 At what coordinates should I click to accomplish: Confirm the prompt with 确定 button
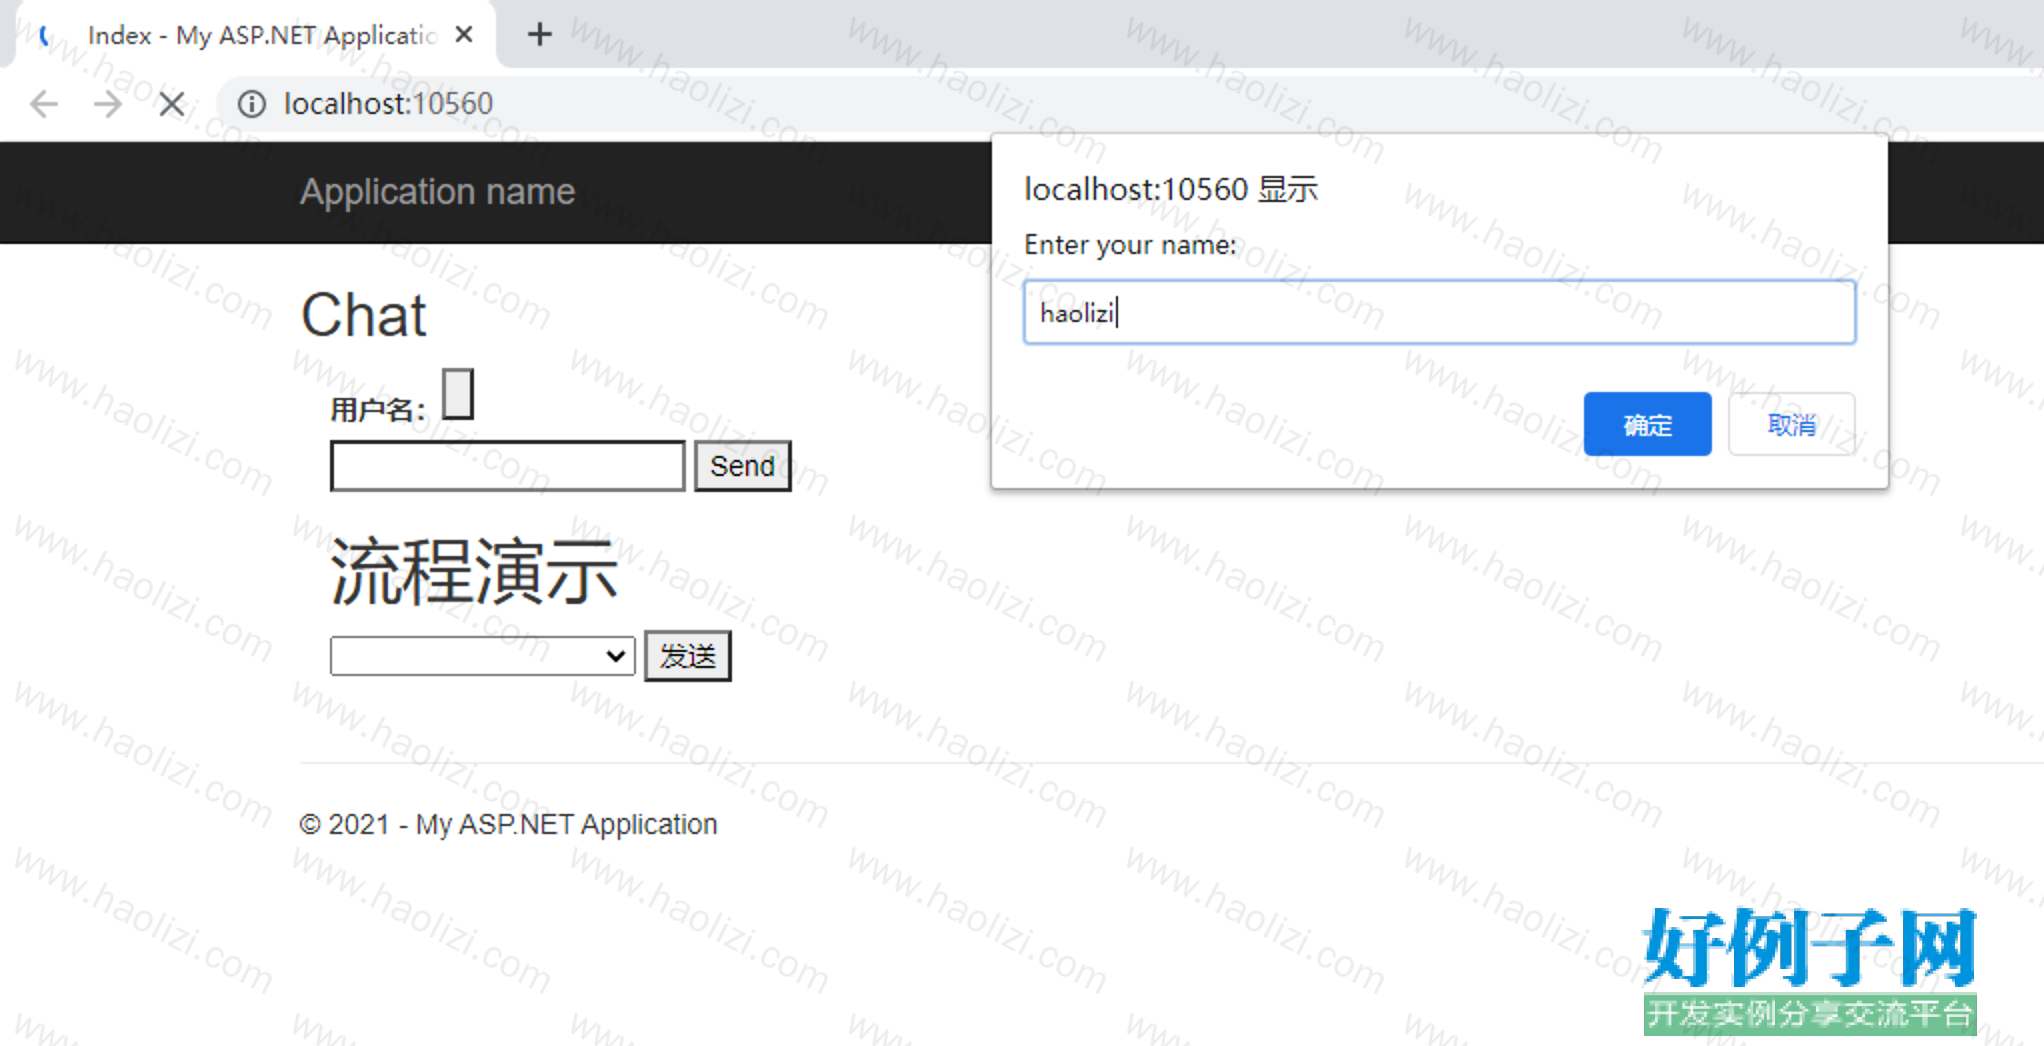[1647, 425]
